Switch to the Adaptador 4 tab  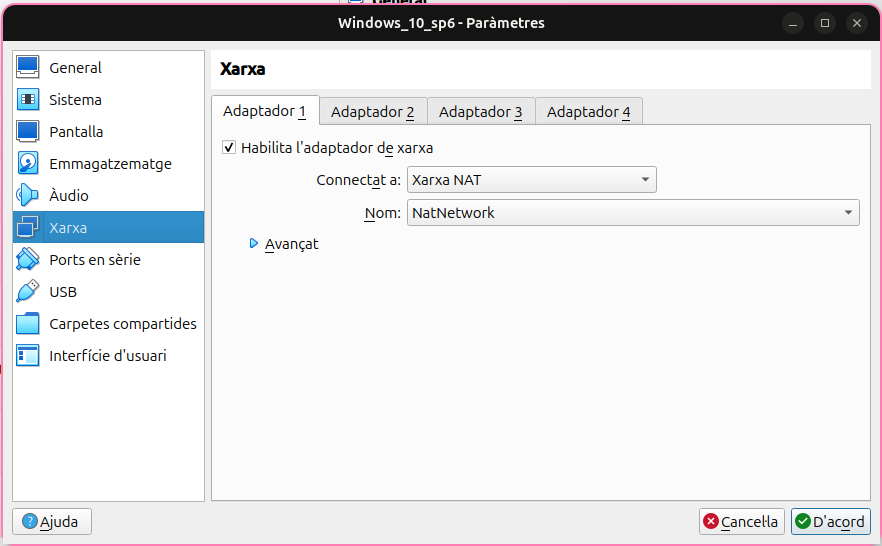tap(588, 112)
